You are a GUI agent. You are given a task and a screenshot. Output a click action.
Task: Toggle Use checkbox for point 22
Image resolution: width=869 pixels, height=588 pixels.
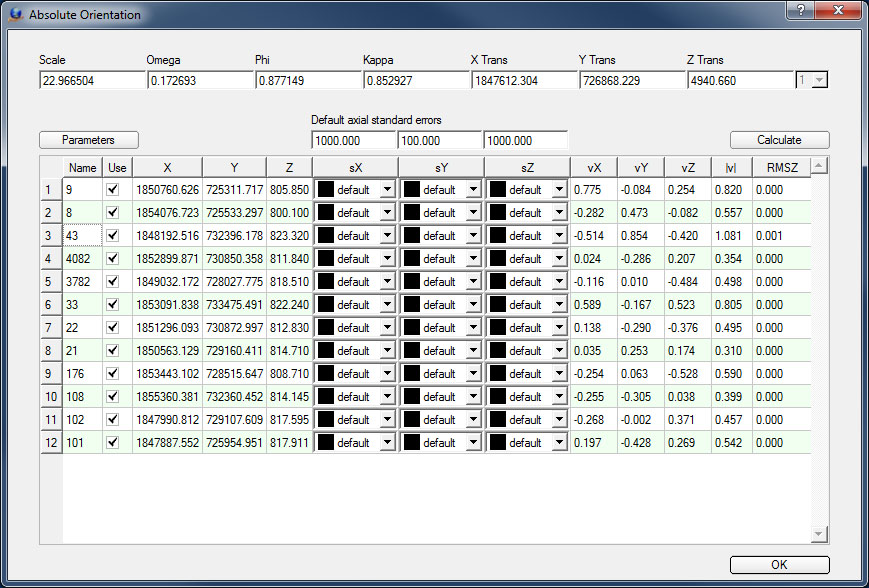click(x=113, y=328)
